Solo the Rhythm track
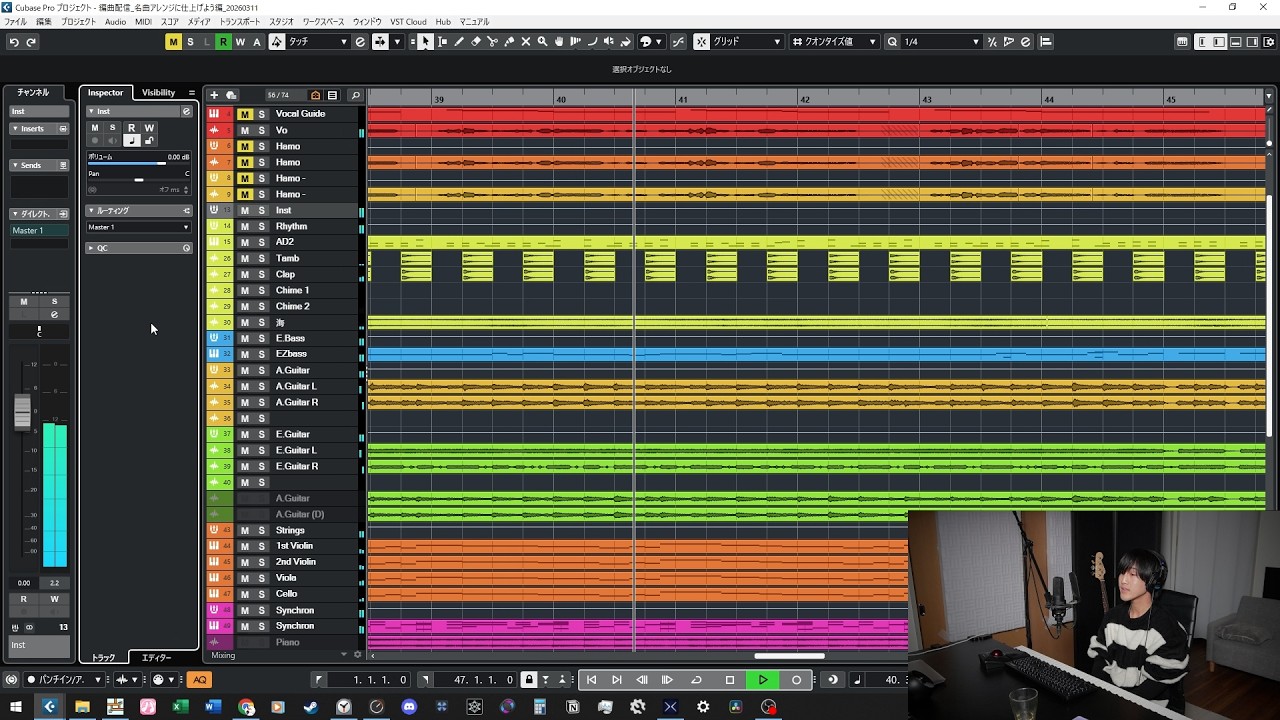 click(x=262, y=227)
